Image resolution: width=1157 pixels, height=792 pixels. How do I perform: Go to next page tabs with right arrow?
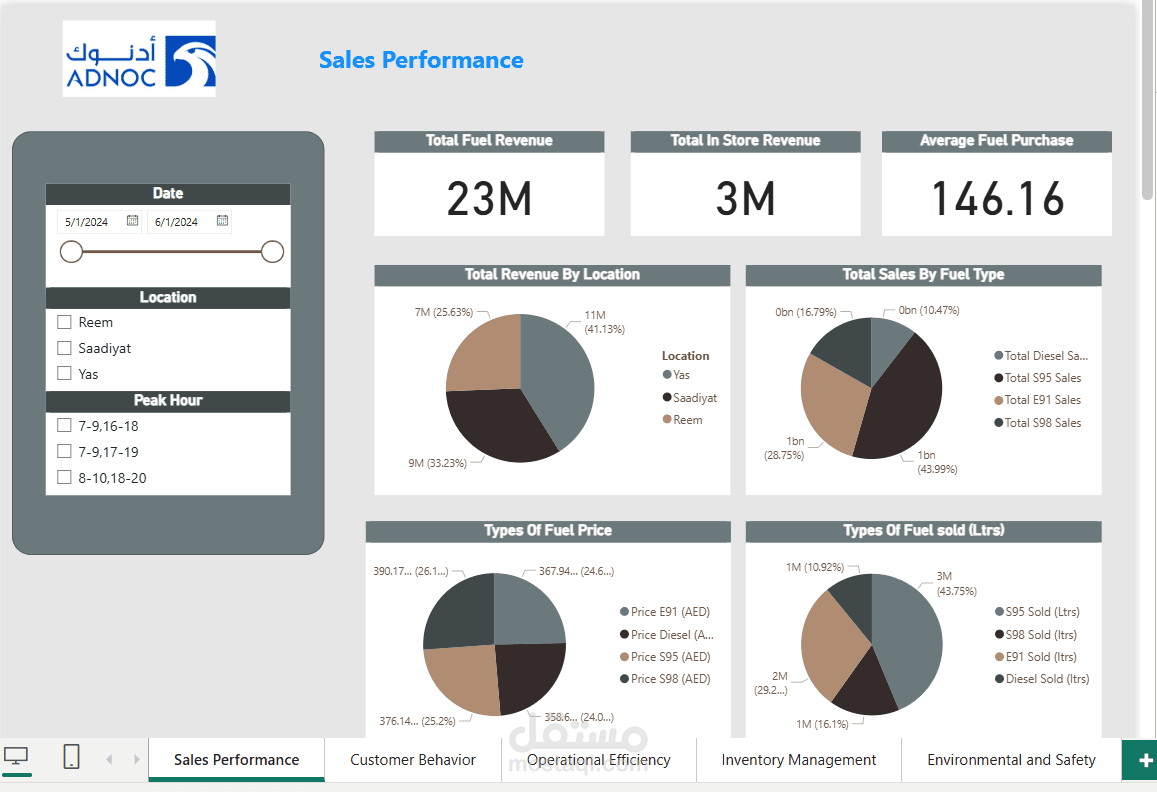click(x=137, y=760)
